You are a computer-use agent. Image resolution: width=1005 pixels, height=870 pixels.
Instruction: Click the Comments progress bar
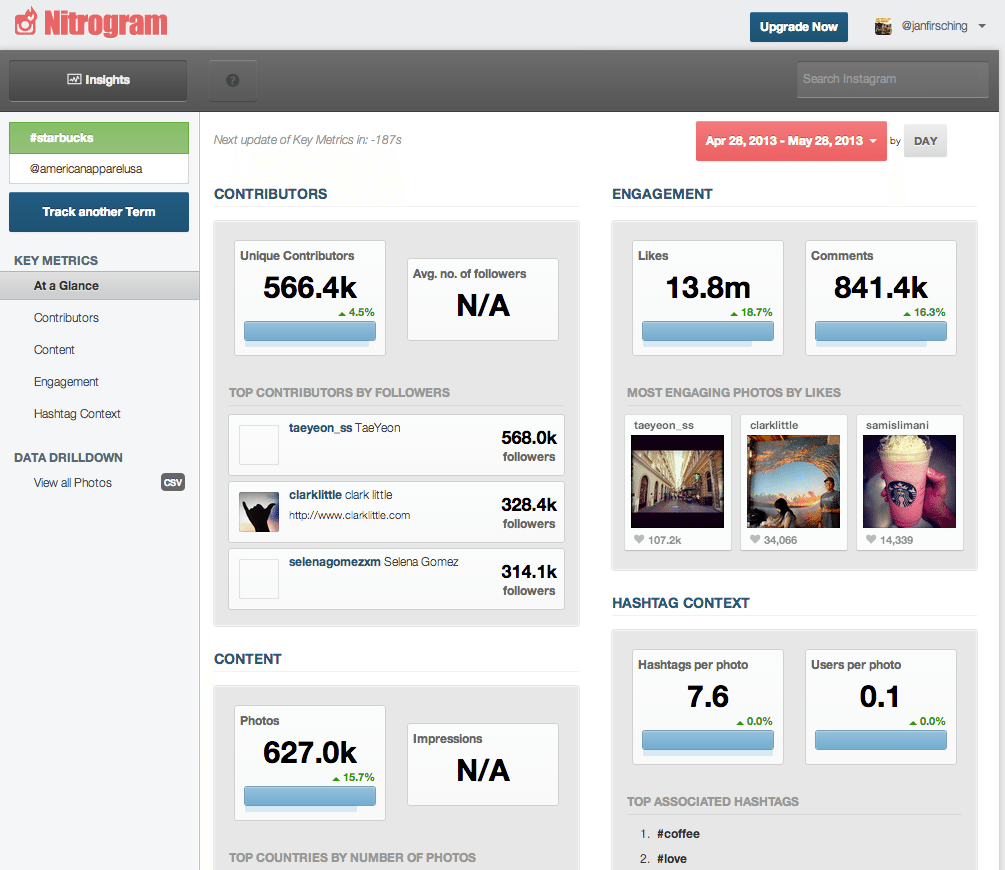pyautogui.click(x=881, y=331)
